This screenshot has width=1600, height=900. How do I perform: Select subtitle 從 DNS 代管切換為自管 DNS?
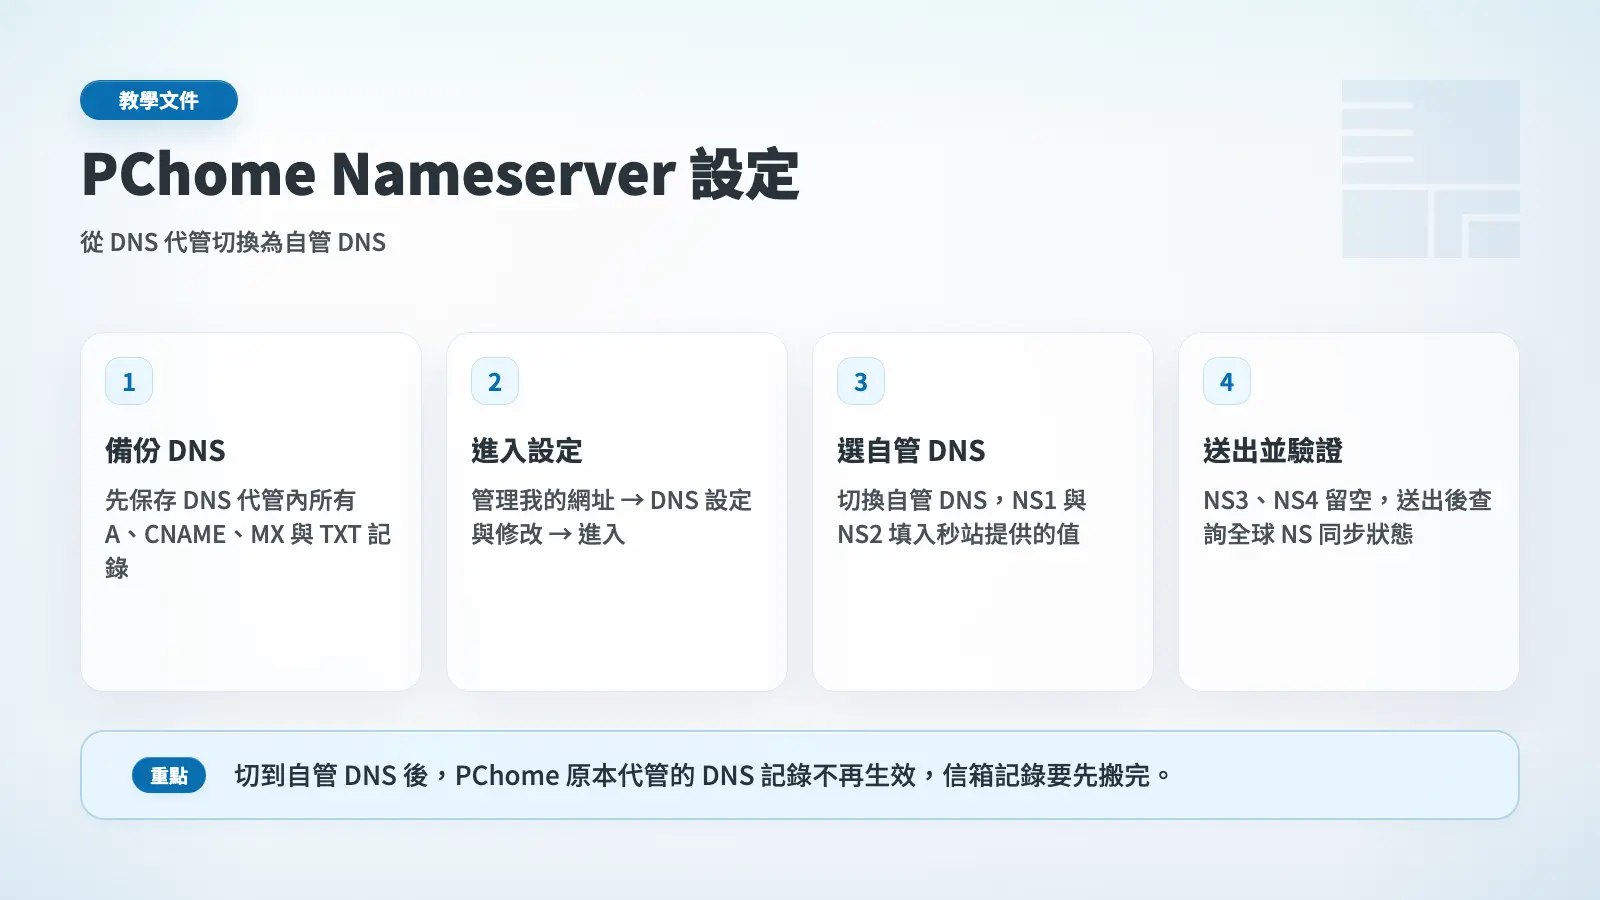[x=233, y=242]
